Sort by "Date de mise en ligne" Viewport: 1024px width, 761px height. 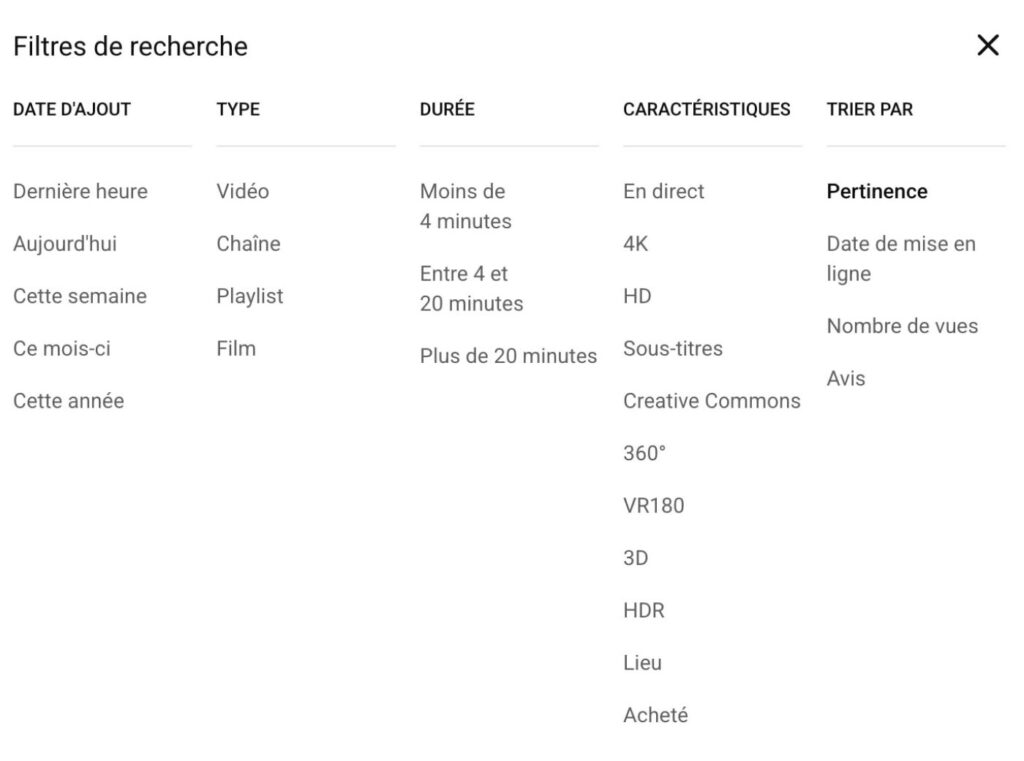(x=900, y=258)
